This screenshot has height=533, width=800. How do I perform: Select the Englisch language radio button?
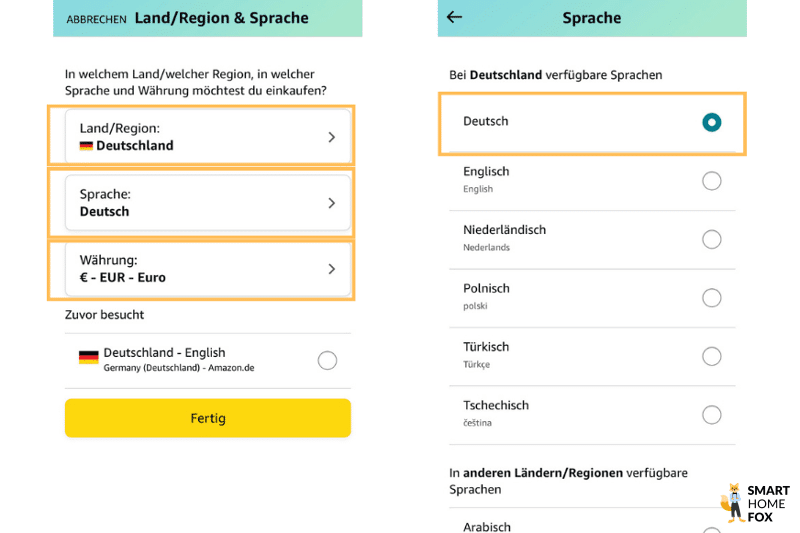click(711, 181)
